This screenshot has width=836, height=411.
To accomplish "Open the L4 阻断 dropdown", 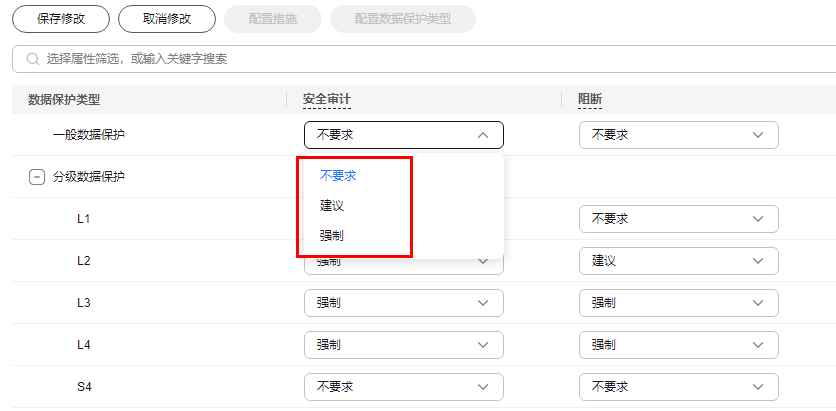I will pyautogui.click(x=678, y=344).
